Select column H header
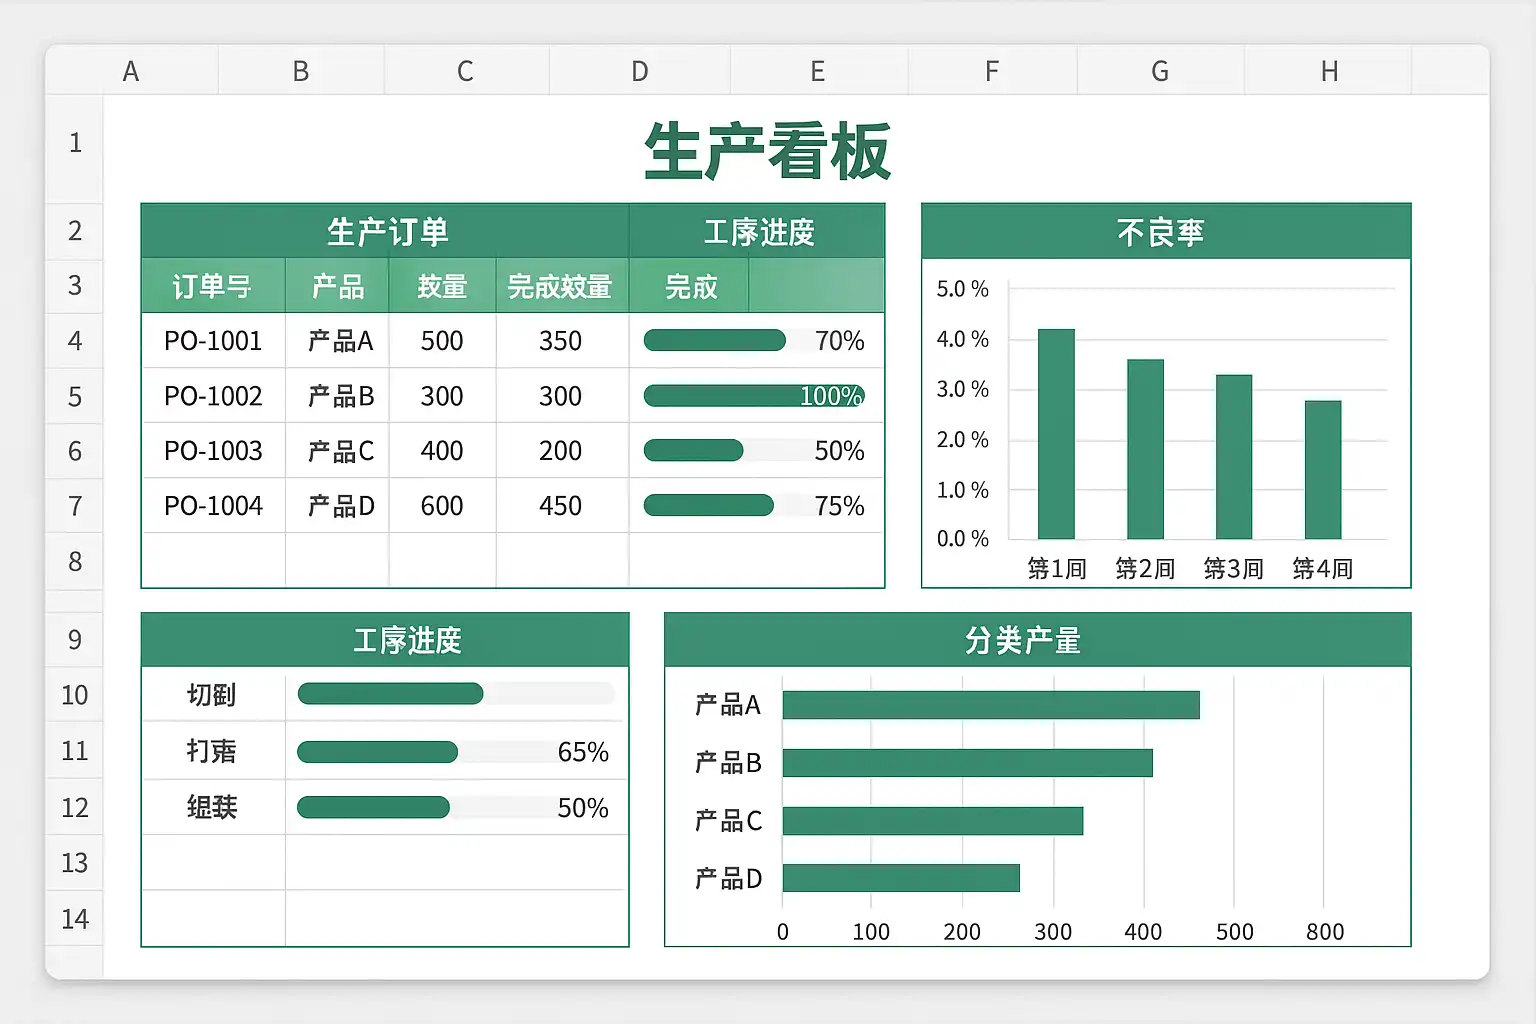Viewport: 1536px width, 1024px height. (x=1329, y=71)
